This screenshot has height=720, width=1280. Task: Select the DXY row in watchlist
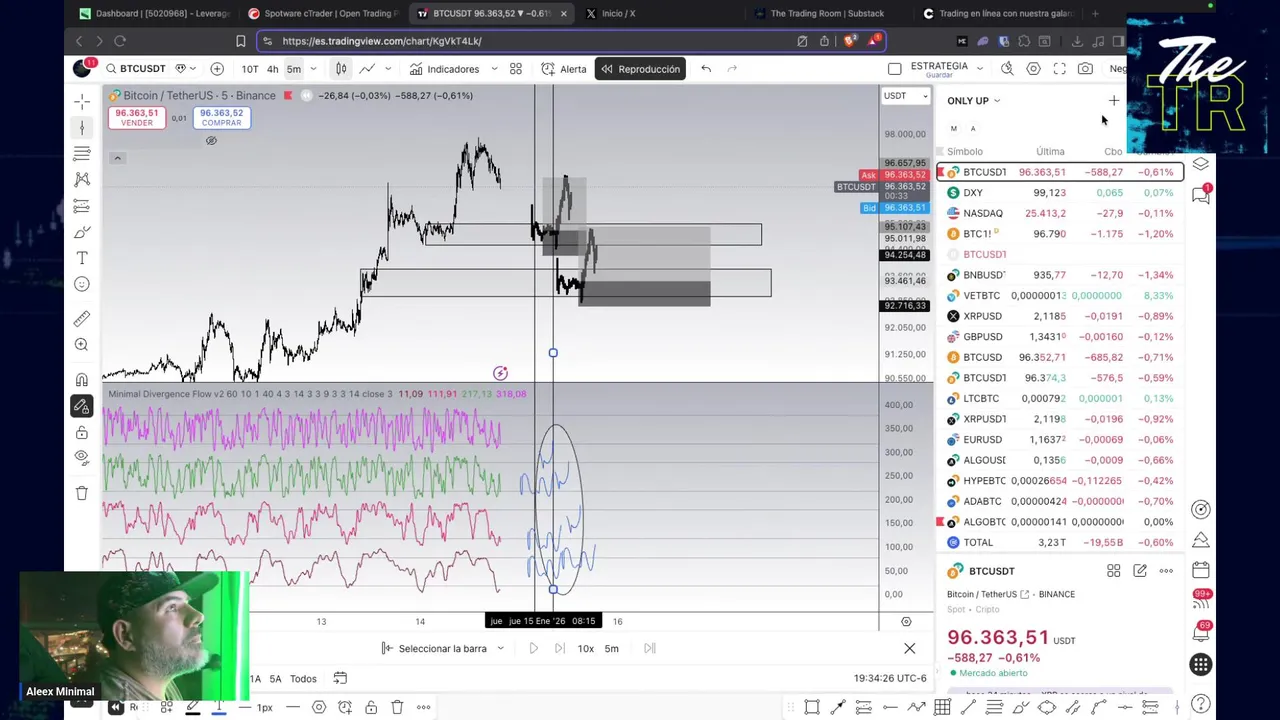(1060, 193)
